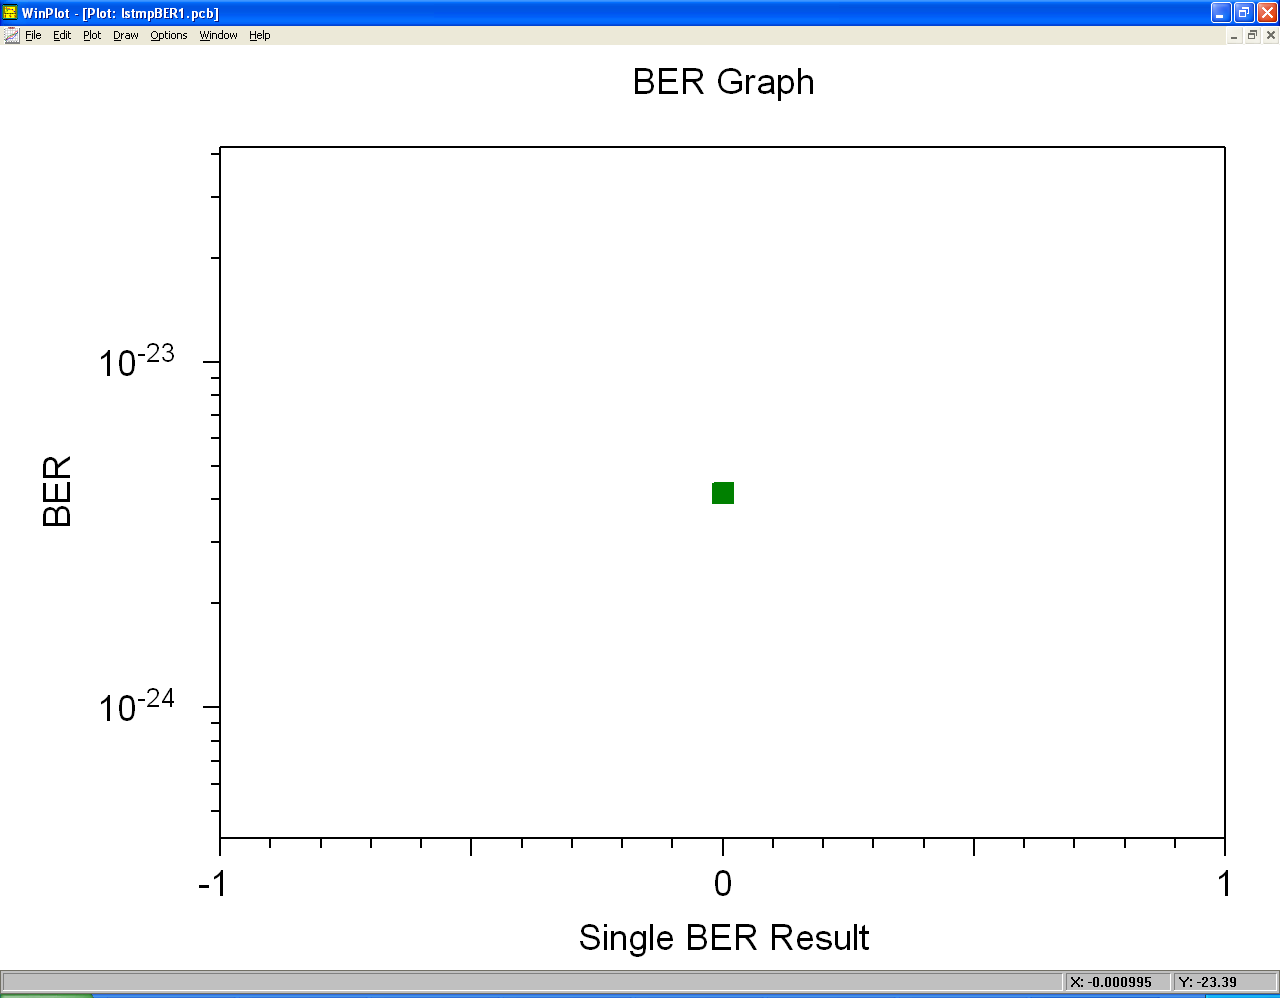Open the Options menu

169,35
